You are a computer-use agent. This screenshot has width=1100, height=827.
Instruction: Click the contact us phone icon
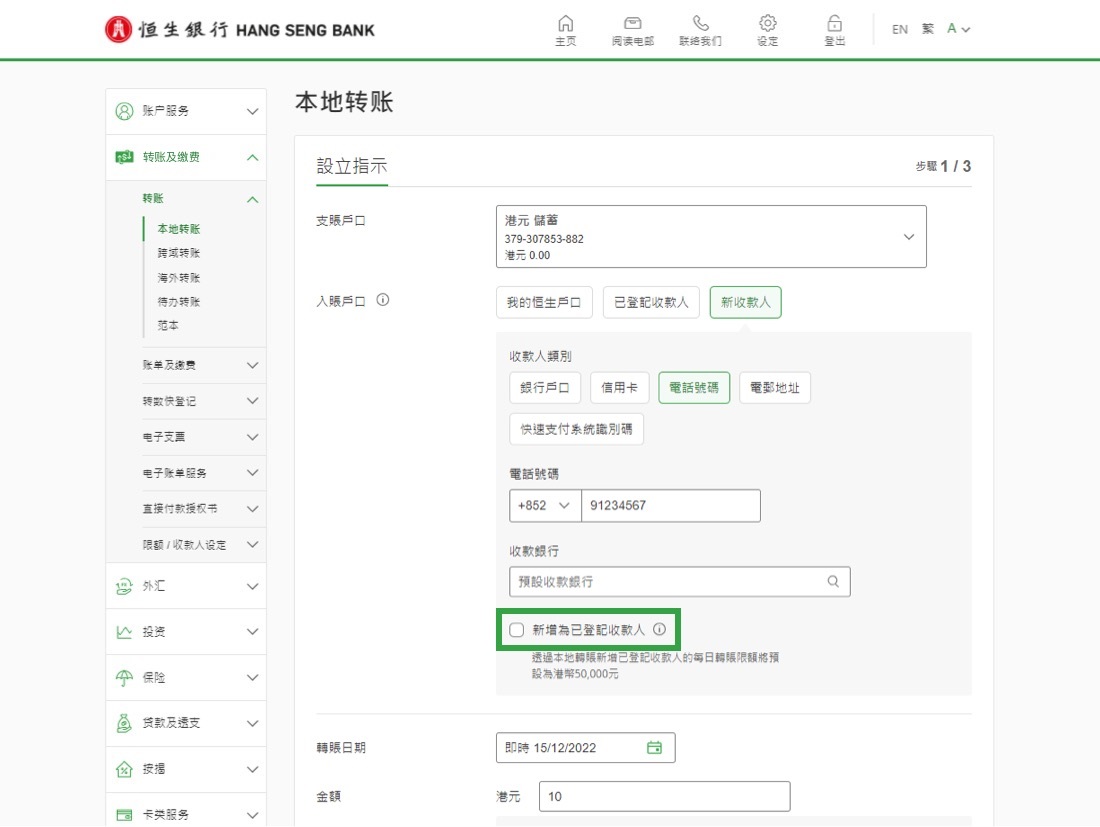pos(700,24)
